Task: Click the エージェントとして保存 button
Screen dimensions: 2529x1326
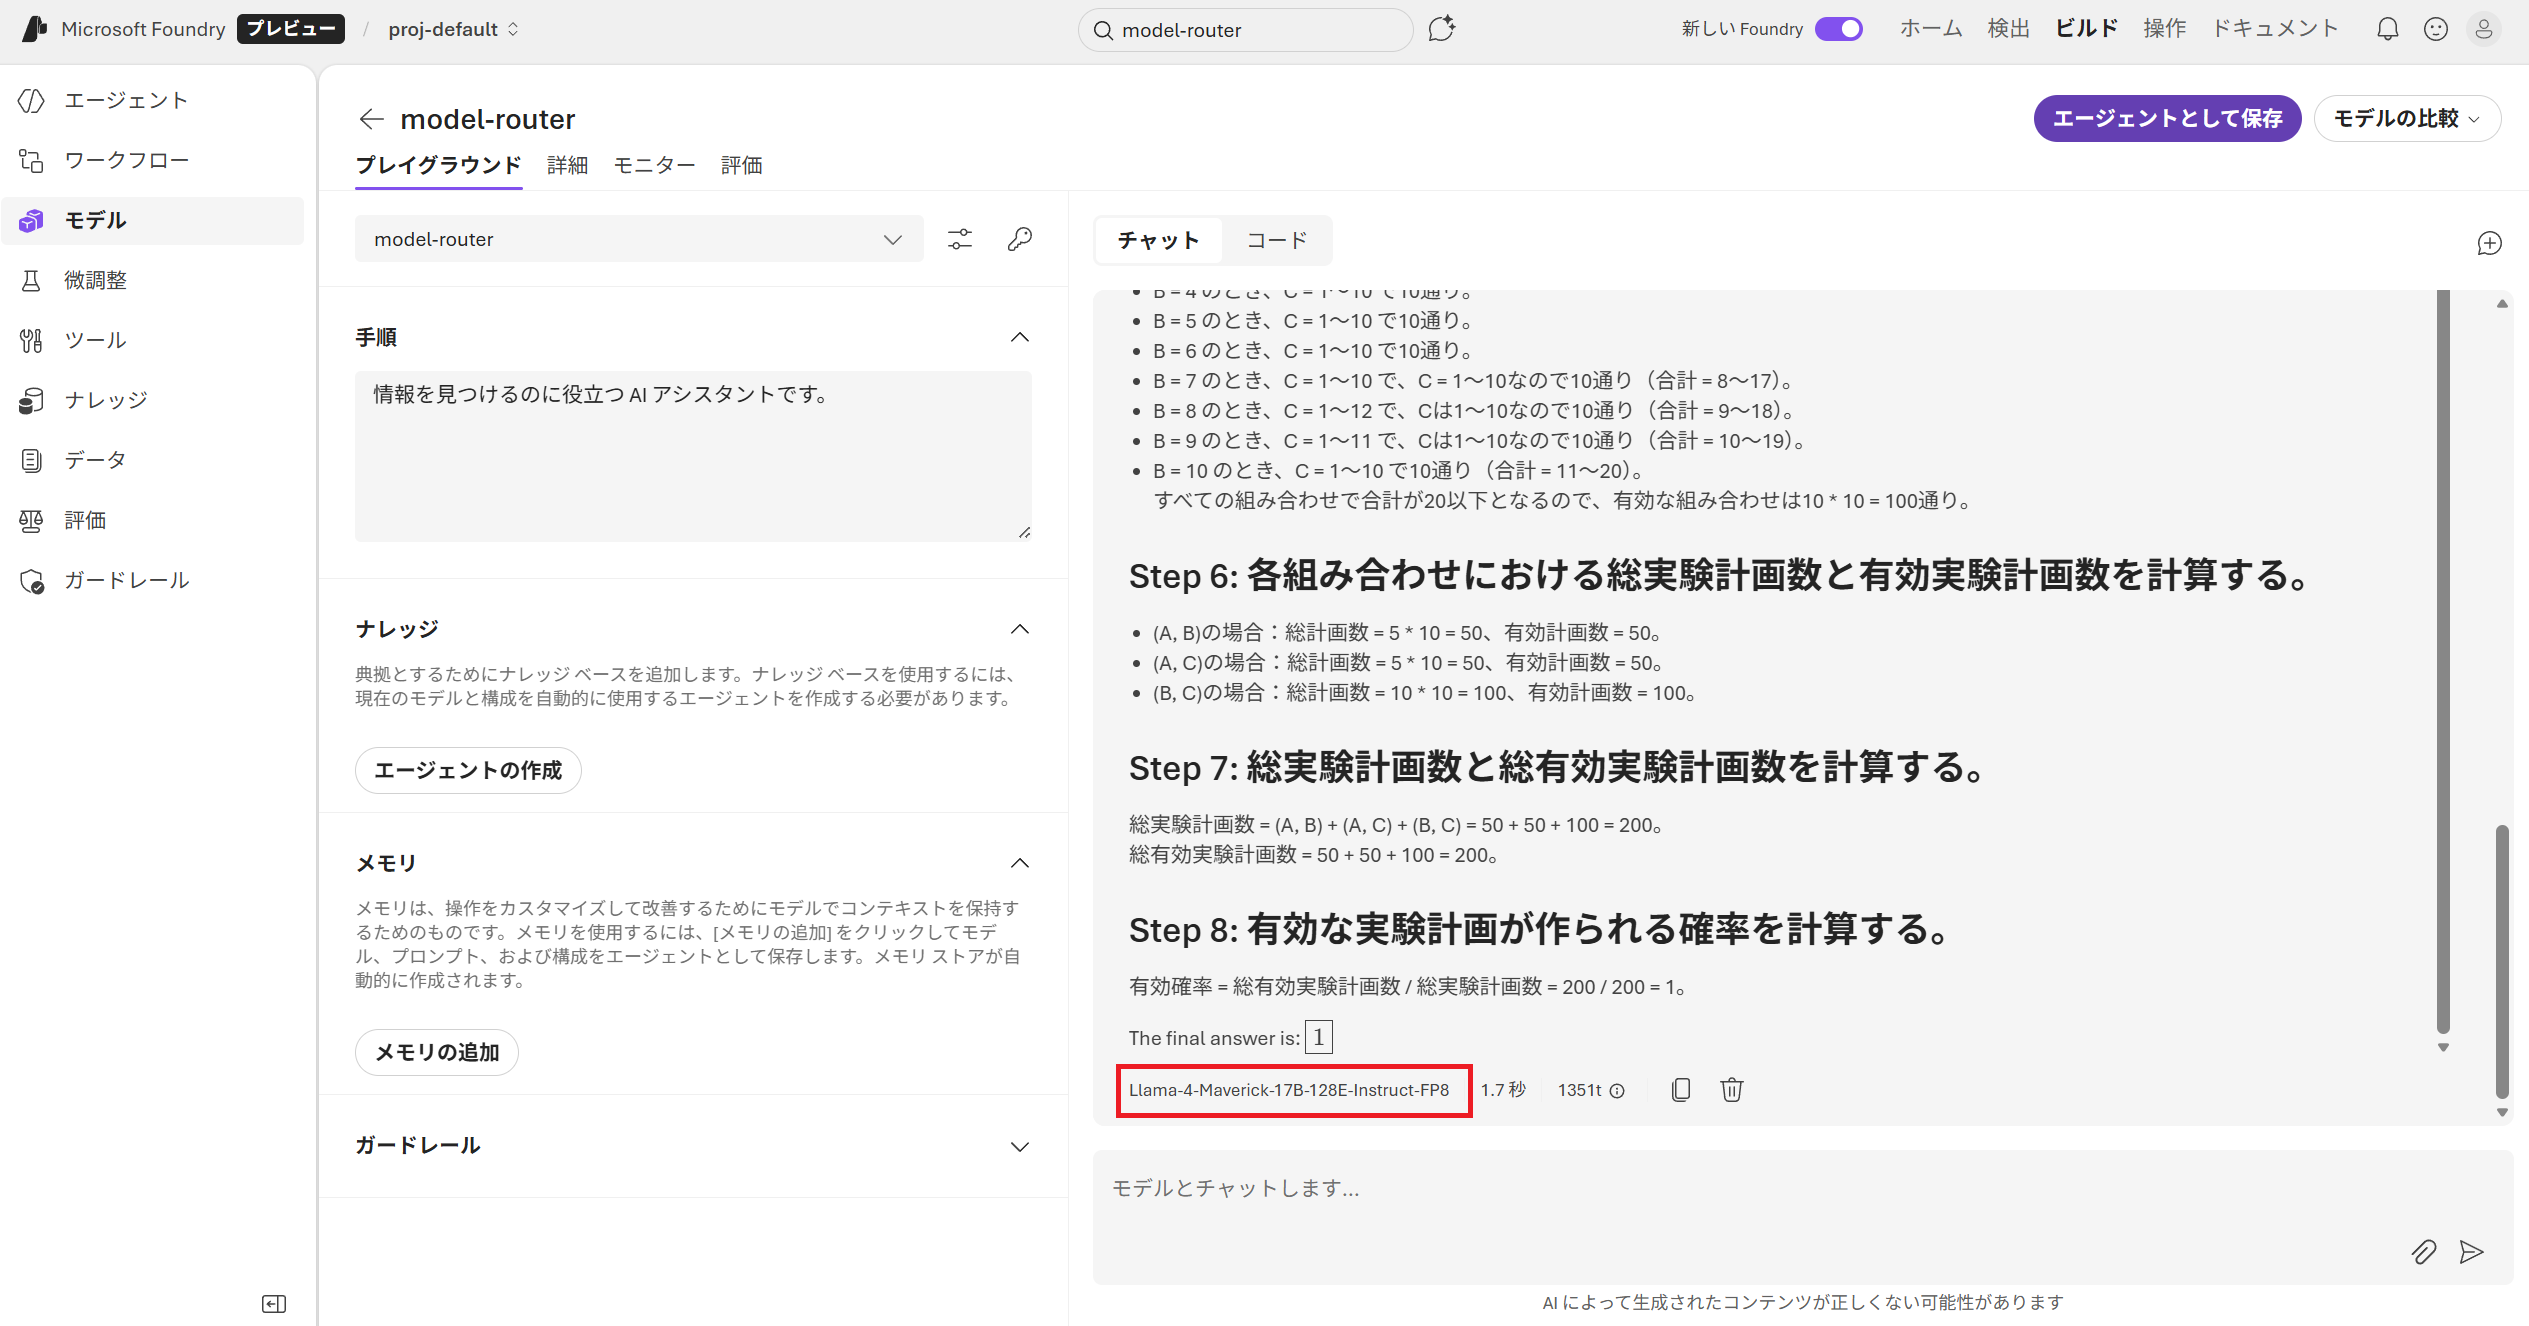Action: pyautogui.click(x=2166, y=119)
